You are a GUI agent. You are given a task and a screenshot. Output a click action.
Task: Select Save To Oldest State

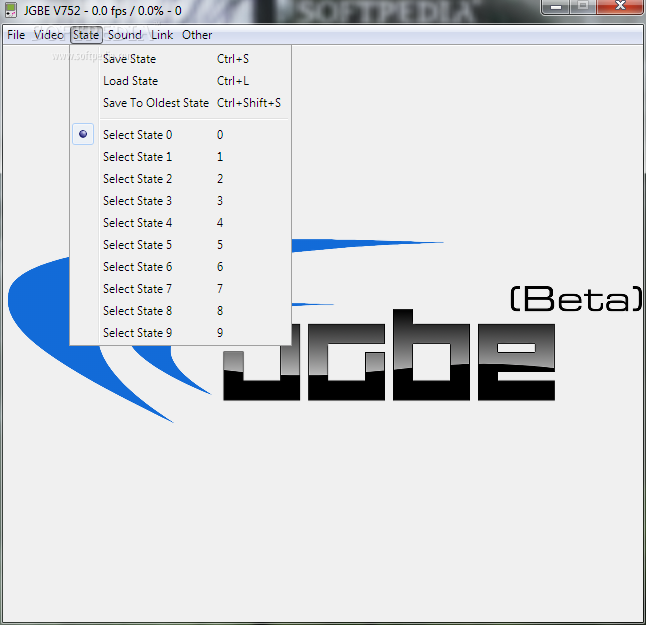click(x=180, y=103)
